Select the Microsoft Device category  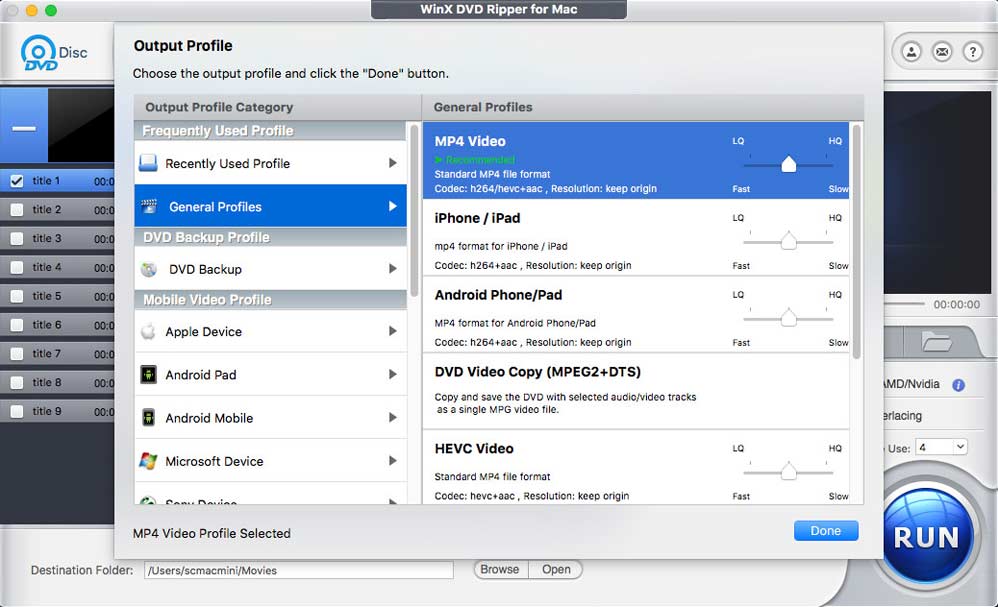pyautogui.click(x=271, y=461)
